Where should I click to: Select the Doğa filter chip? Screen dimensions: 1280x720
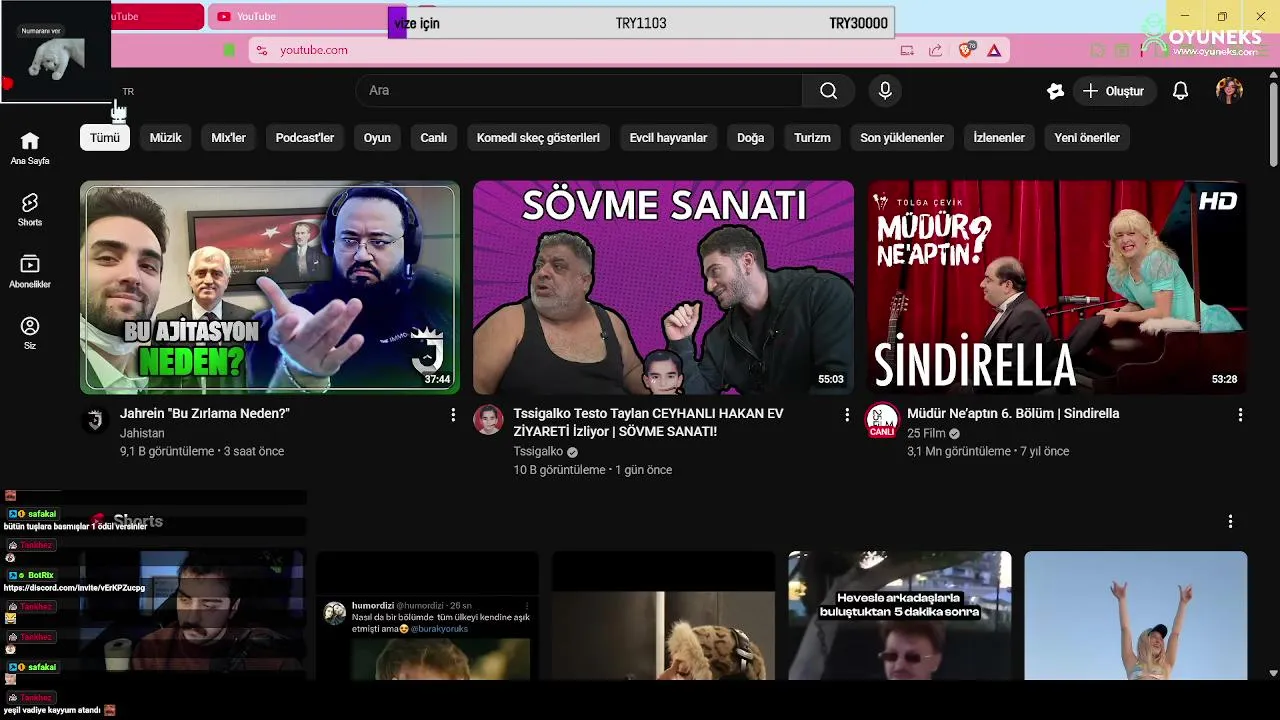click(750, 138)
